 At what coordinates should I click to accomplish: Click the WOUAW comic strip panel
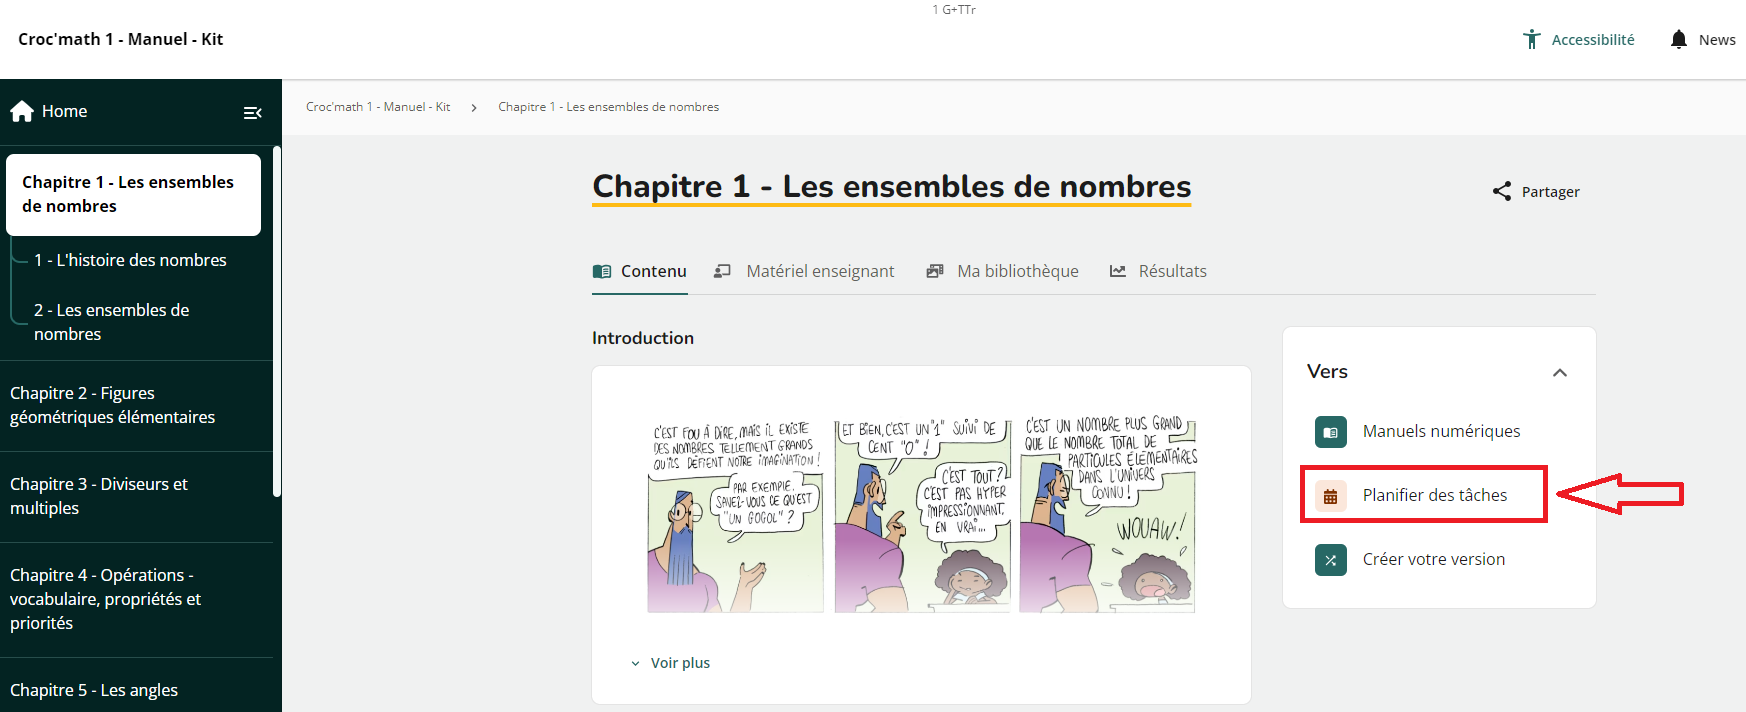click(x=1108, y=515)
